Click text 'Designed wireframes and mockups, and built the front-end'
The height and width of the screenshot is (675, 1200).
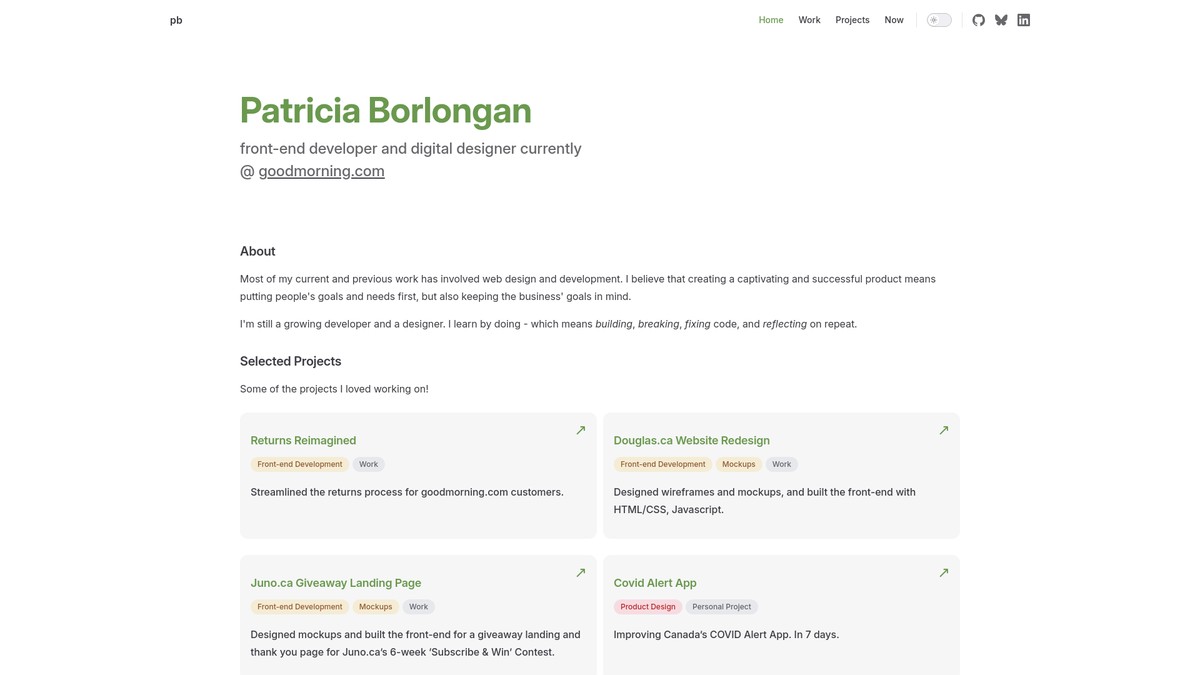[752, 492]
